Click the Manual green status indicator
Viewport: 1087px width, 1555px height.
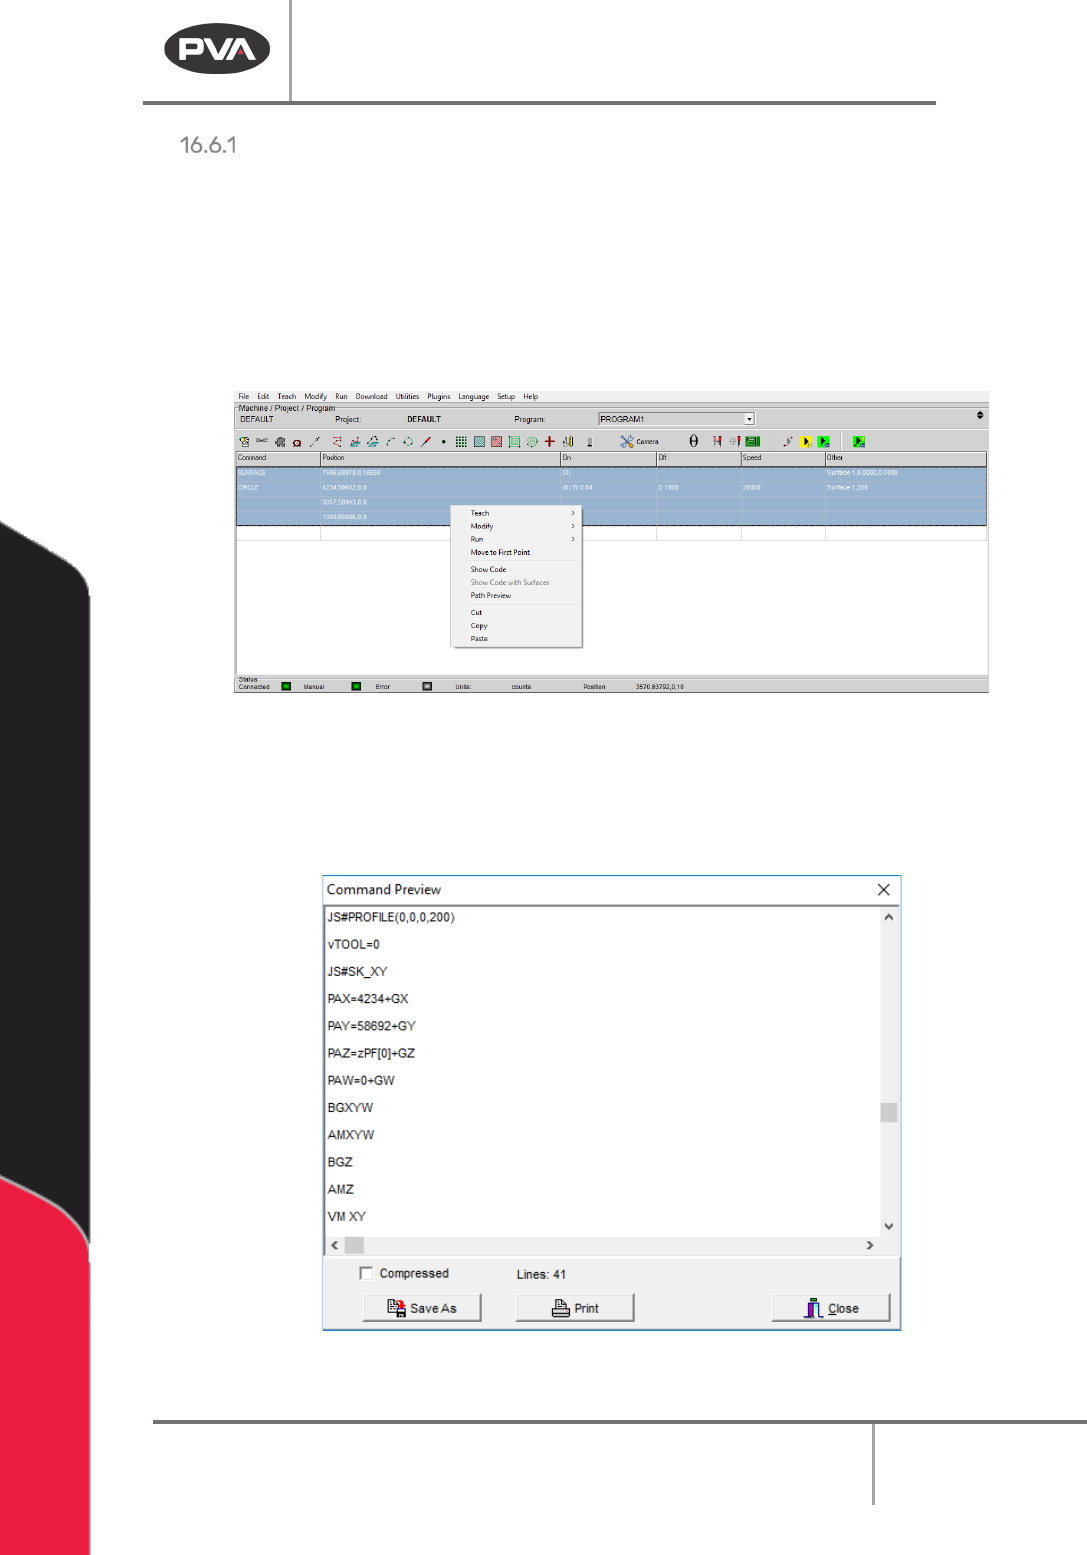(356, 686)
